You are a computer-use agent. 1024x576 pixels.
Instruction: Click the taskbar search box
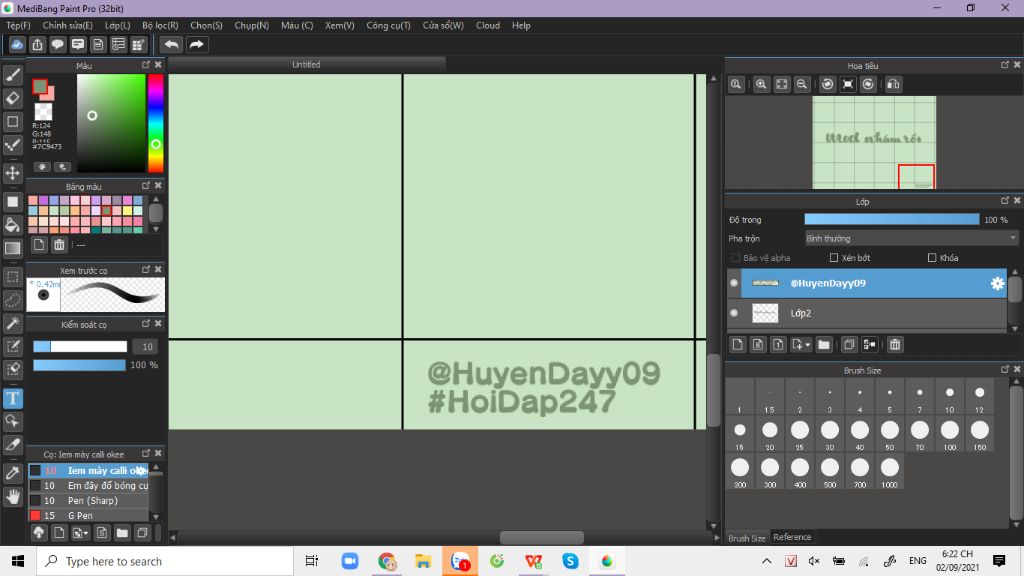click(x=165, y=561)
